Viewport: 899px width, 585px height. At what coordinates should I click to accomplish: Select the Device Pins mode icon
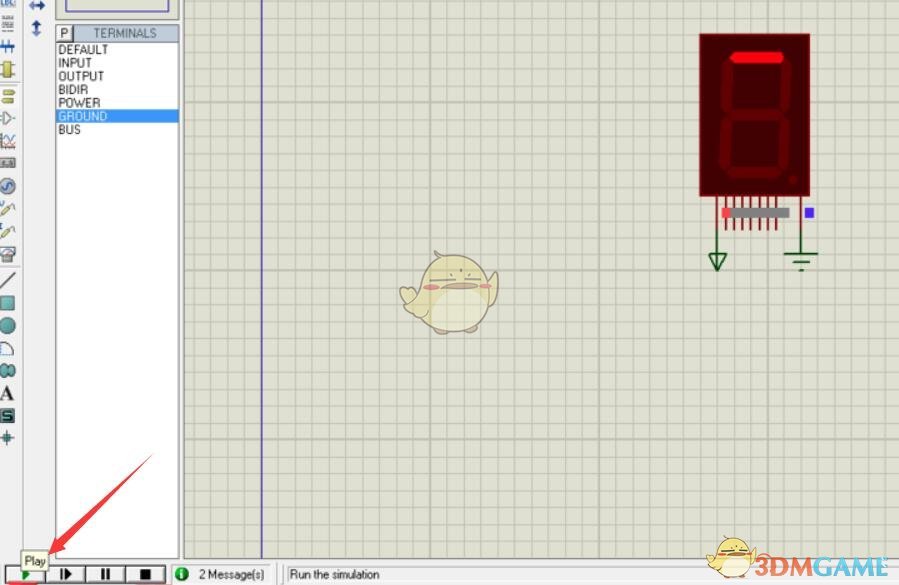pos(7,118)
